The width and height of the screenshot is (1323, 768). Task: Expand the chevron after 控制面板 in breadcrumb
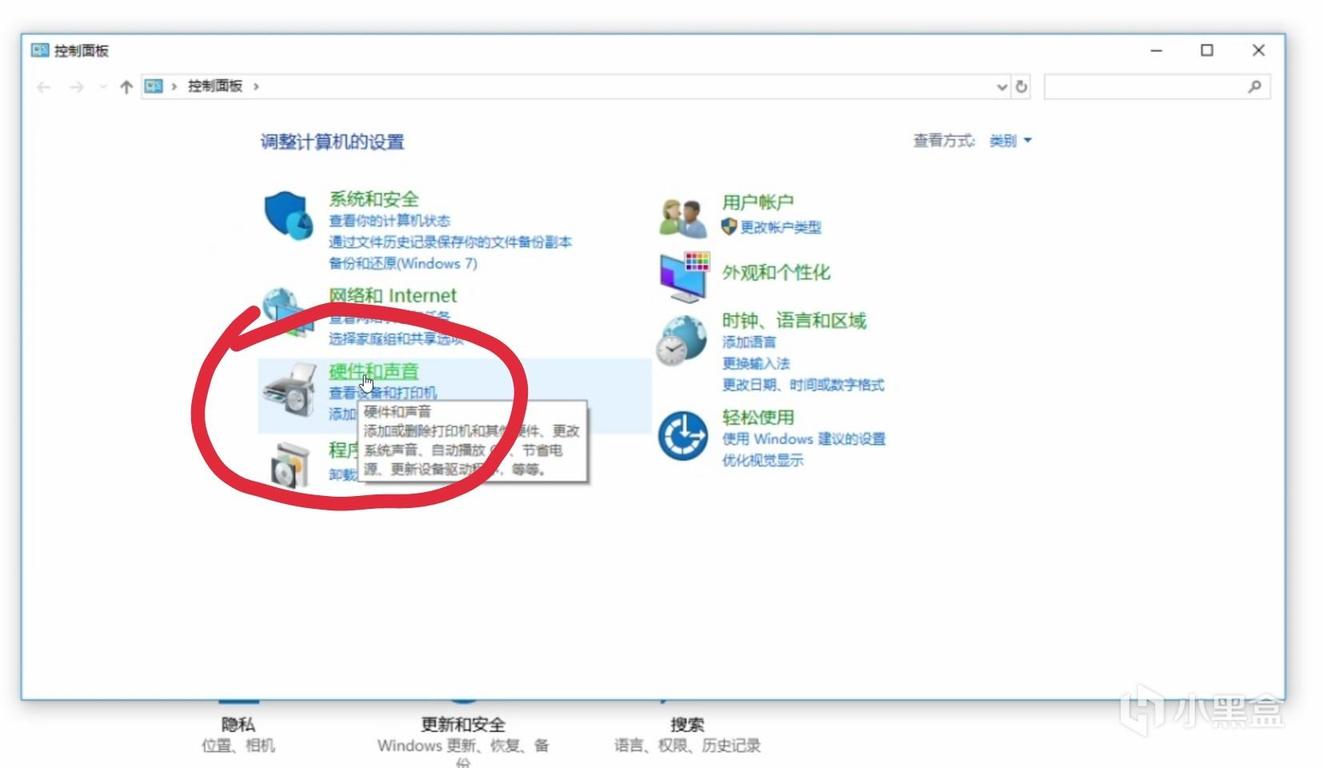coord(256,87)
